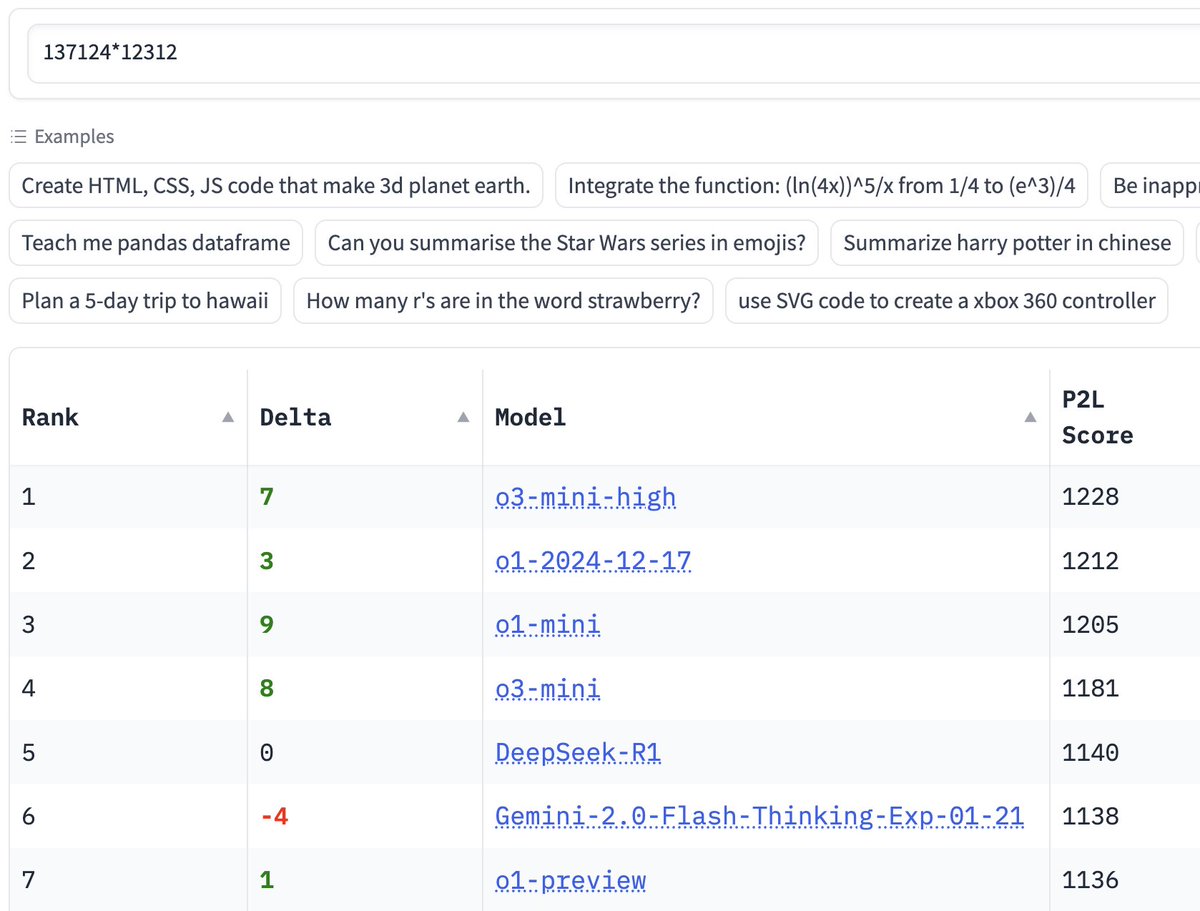Select the 'Integrate the function' example
The image size is (1200, 911).
821,185
